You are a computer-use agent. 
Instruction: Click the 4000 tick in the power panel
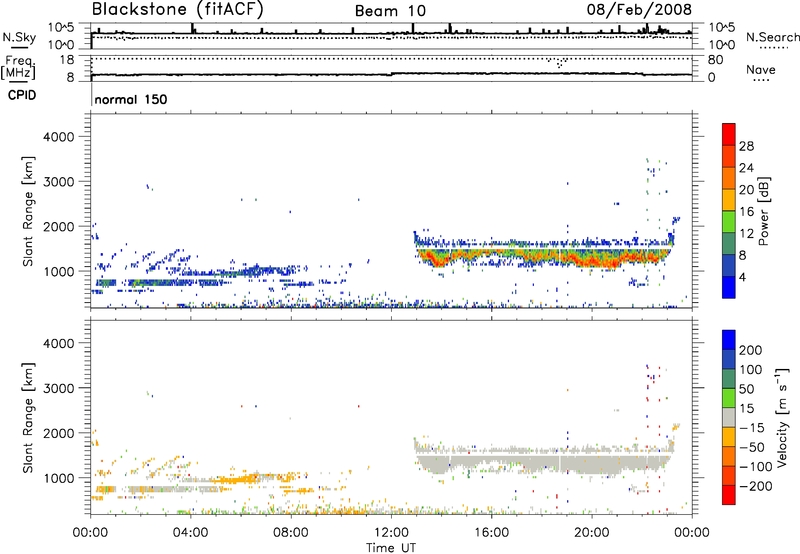coord(59,137)
